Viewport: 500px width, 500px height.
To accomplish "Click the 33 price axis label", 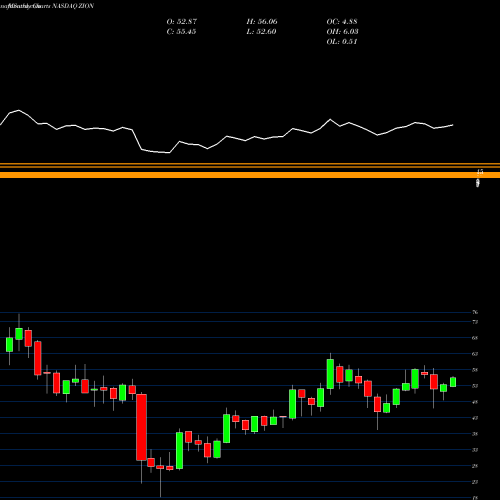I will (475, 450).
